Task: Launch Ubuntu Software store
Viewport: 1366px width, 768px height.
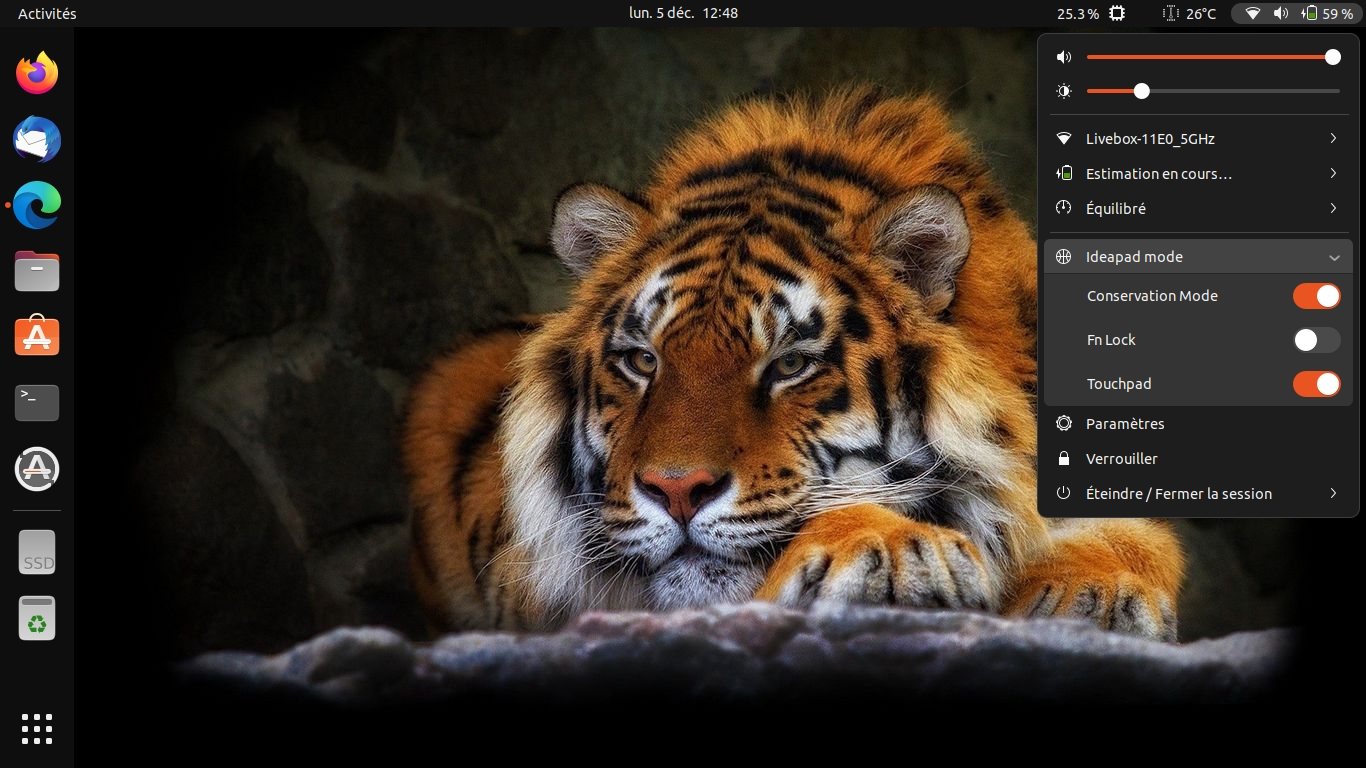Action: [37, 337]
